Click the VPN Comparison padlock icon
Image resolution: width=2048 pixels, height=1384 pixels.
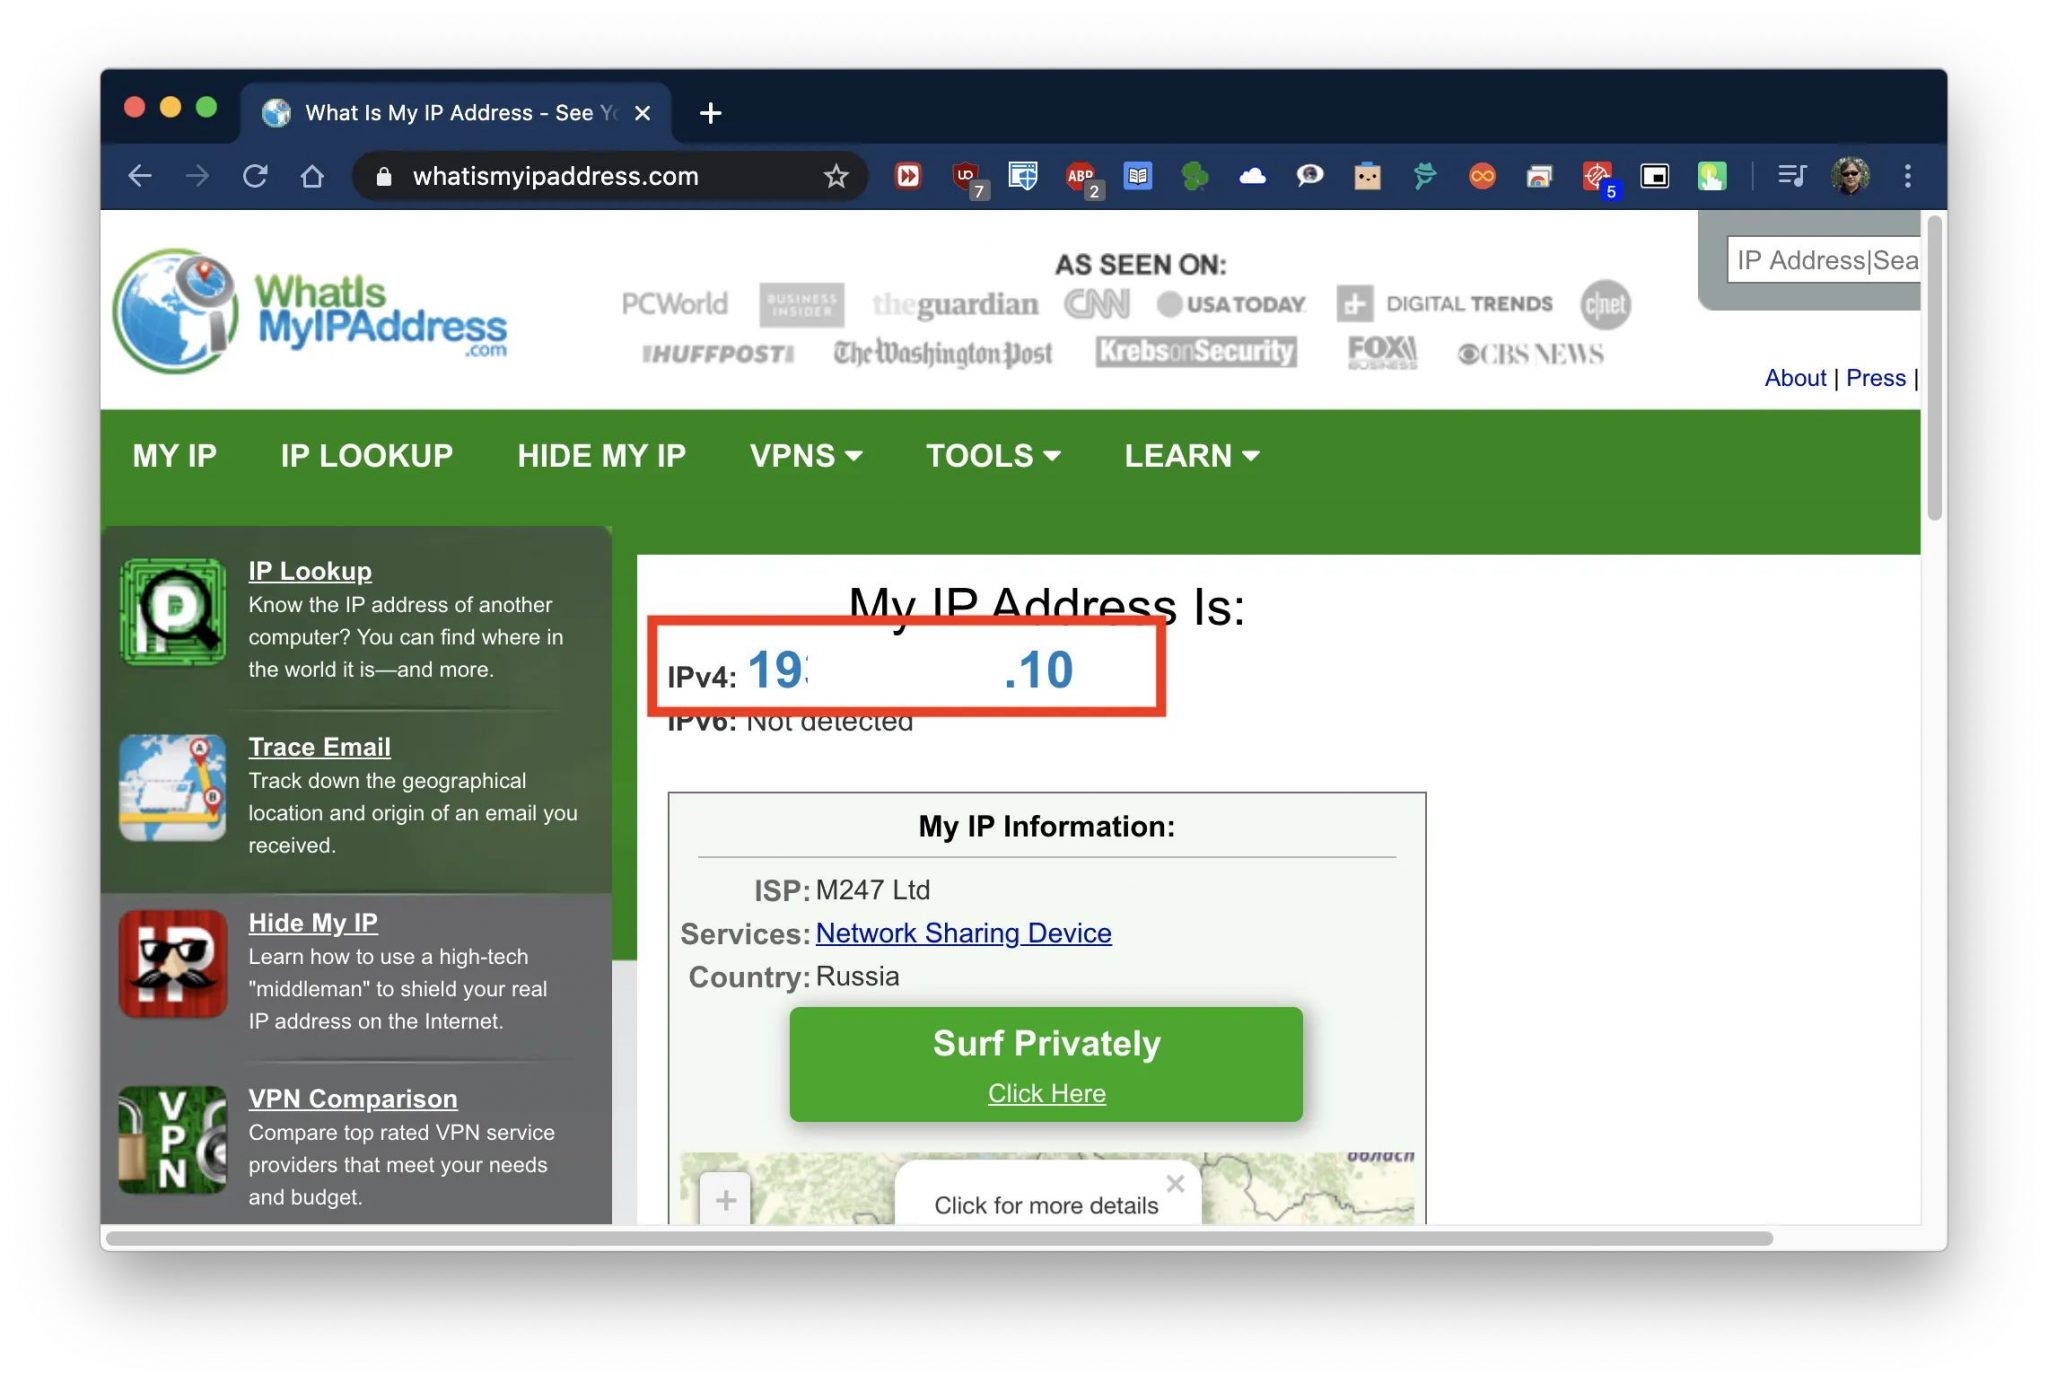173,1140
